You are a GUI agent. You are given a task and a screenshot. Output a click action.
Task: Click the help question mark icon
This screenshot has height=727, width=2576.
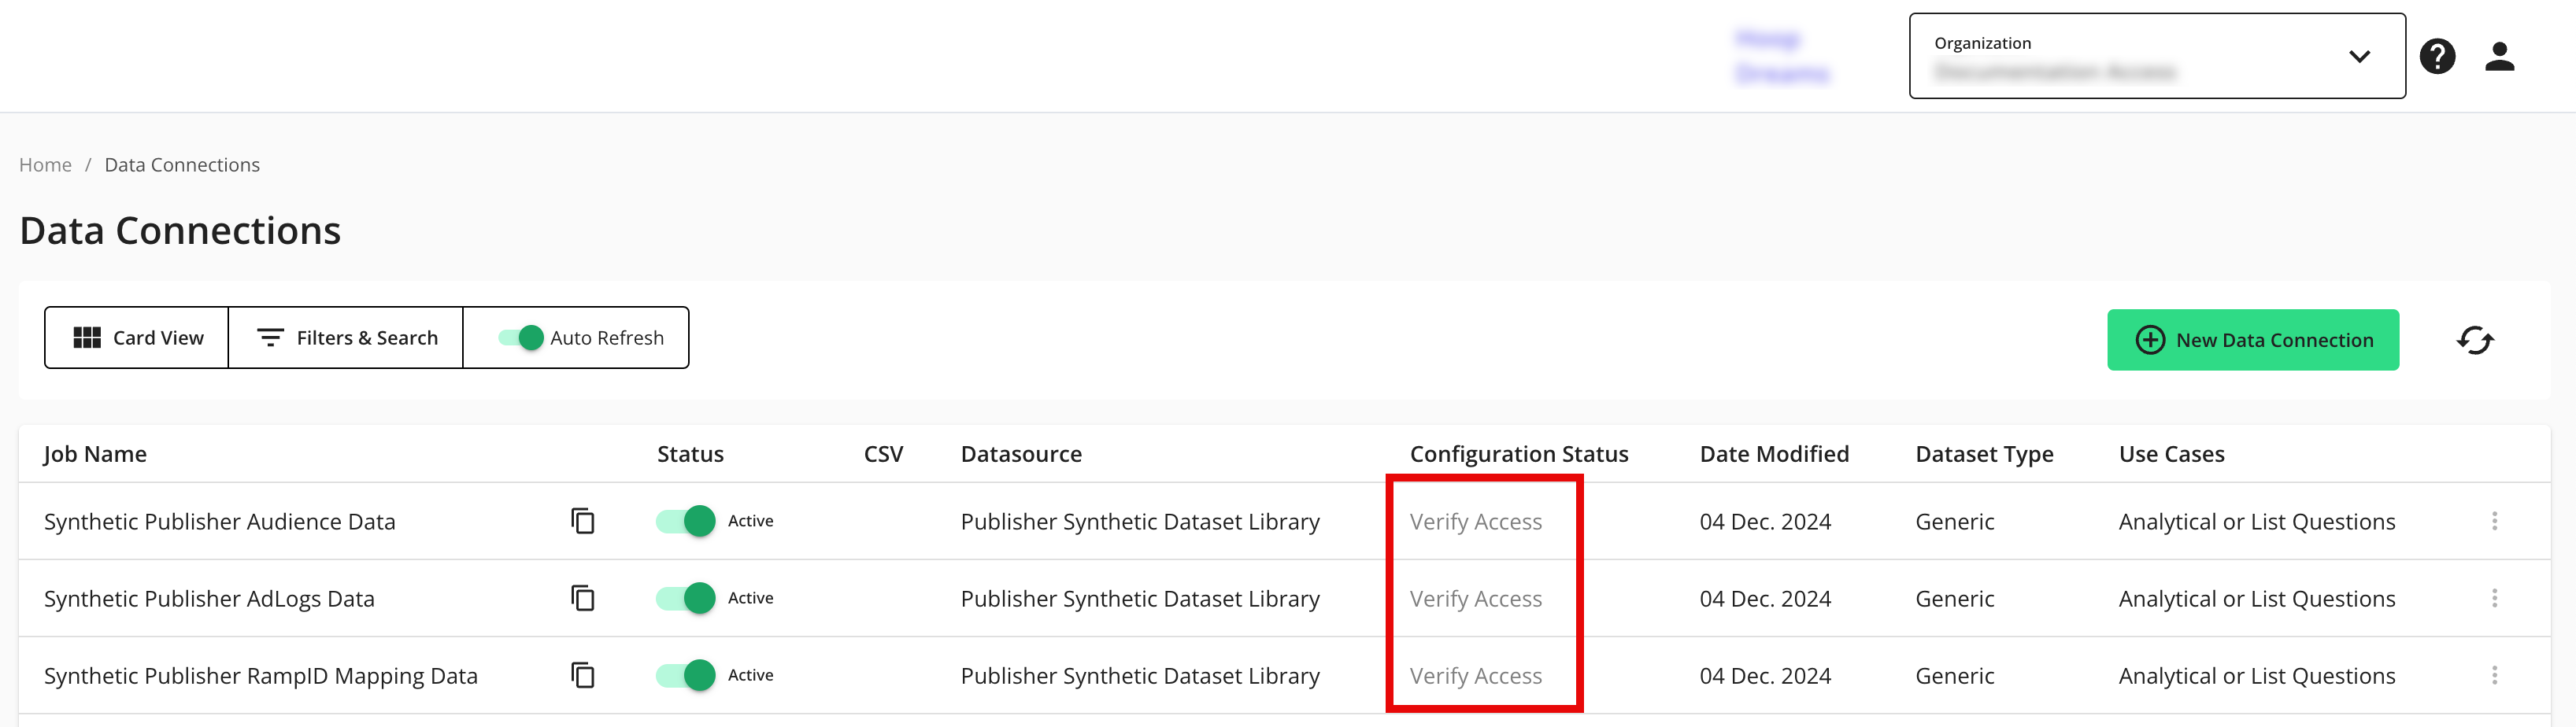coord(2437,56)
